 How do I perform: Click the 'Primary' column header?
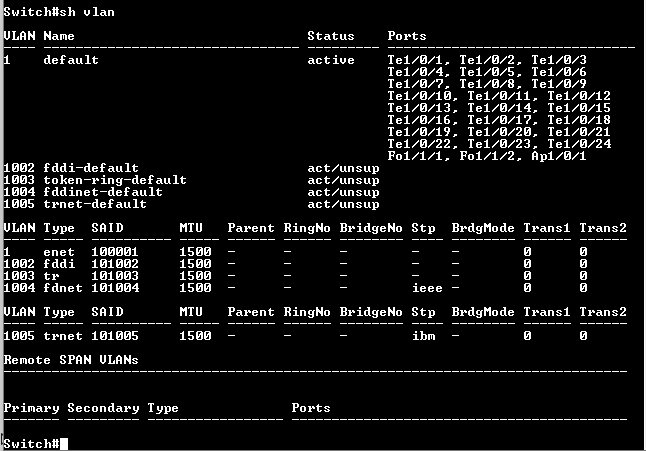[x=31, y=408]
